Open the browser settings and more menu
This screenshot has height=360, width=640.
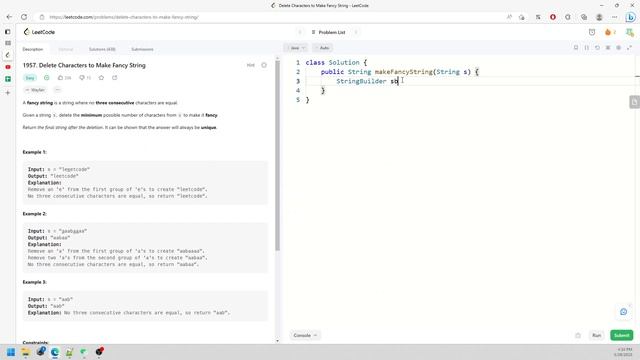tap(614, 17)
